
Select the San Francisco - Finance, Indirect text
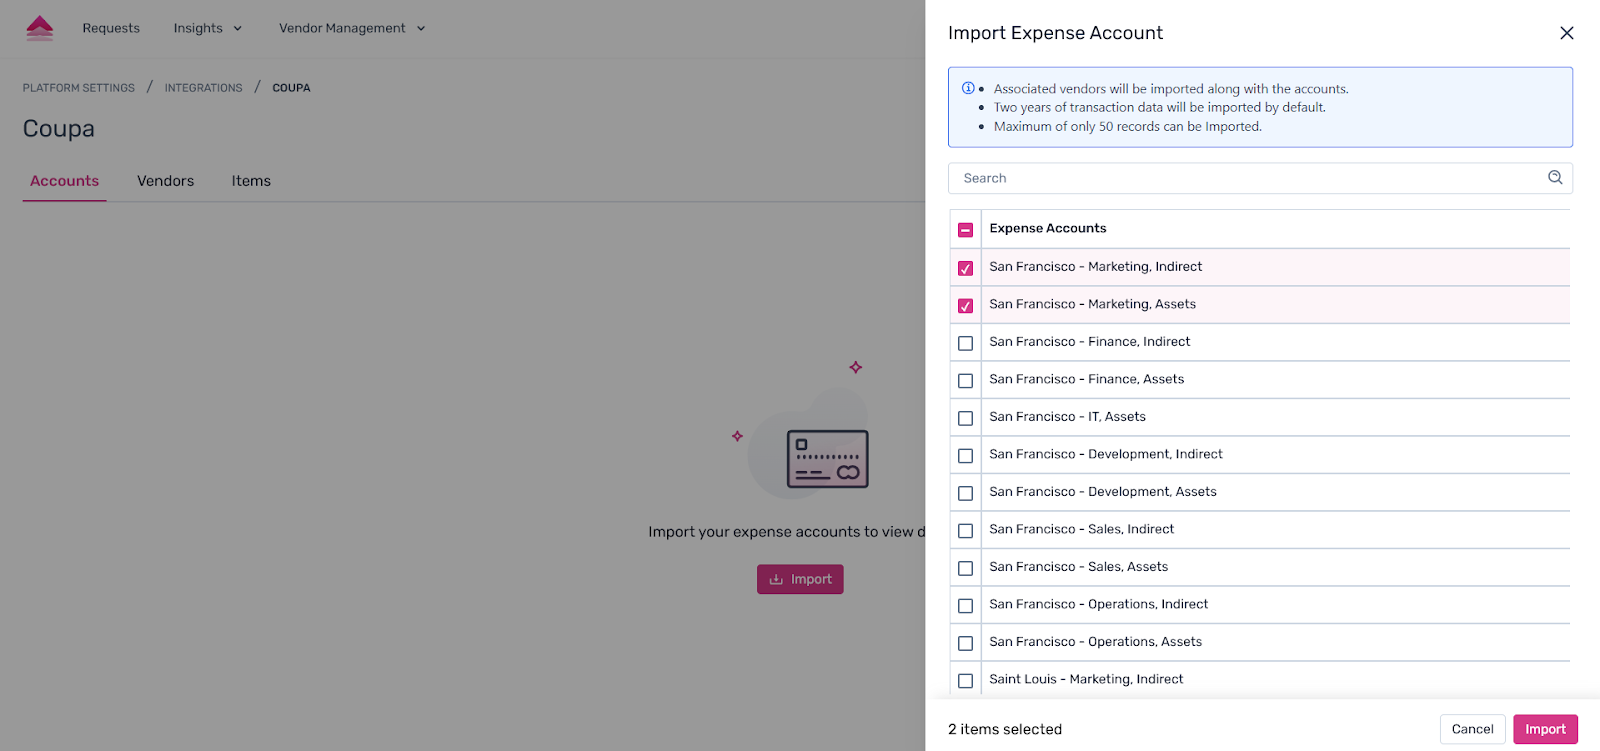[1090, 342]
